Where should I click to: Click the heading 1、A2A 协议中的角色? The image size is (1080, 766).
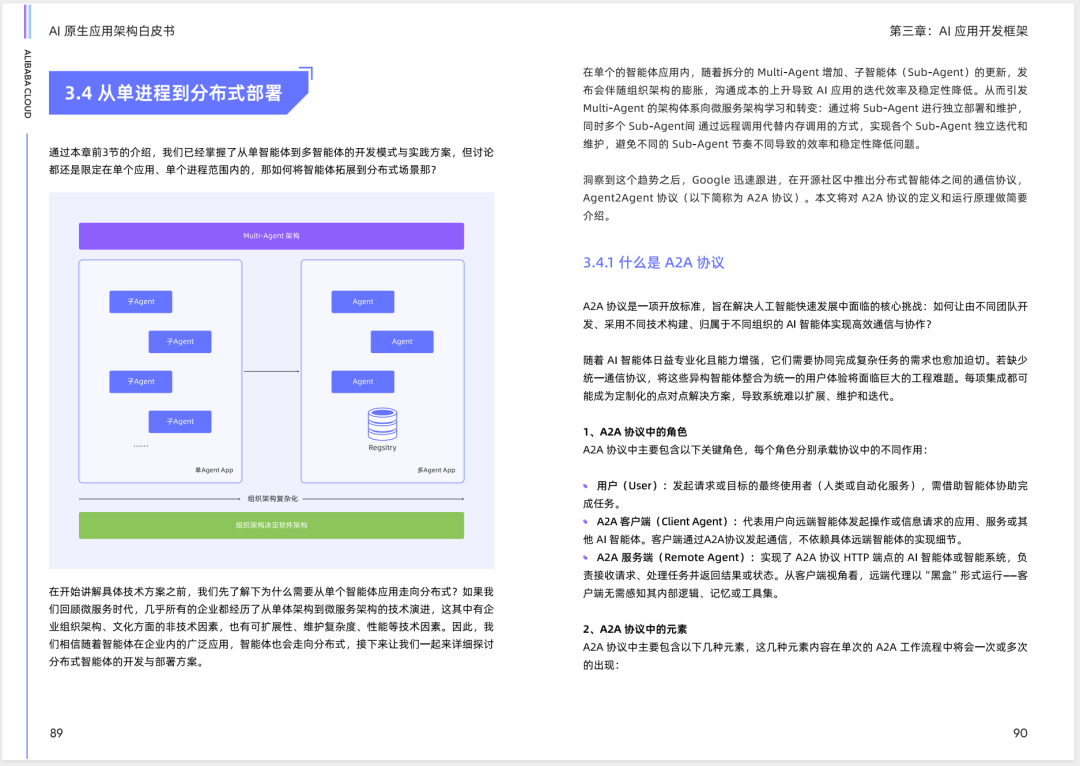click(635, 432)
